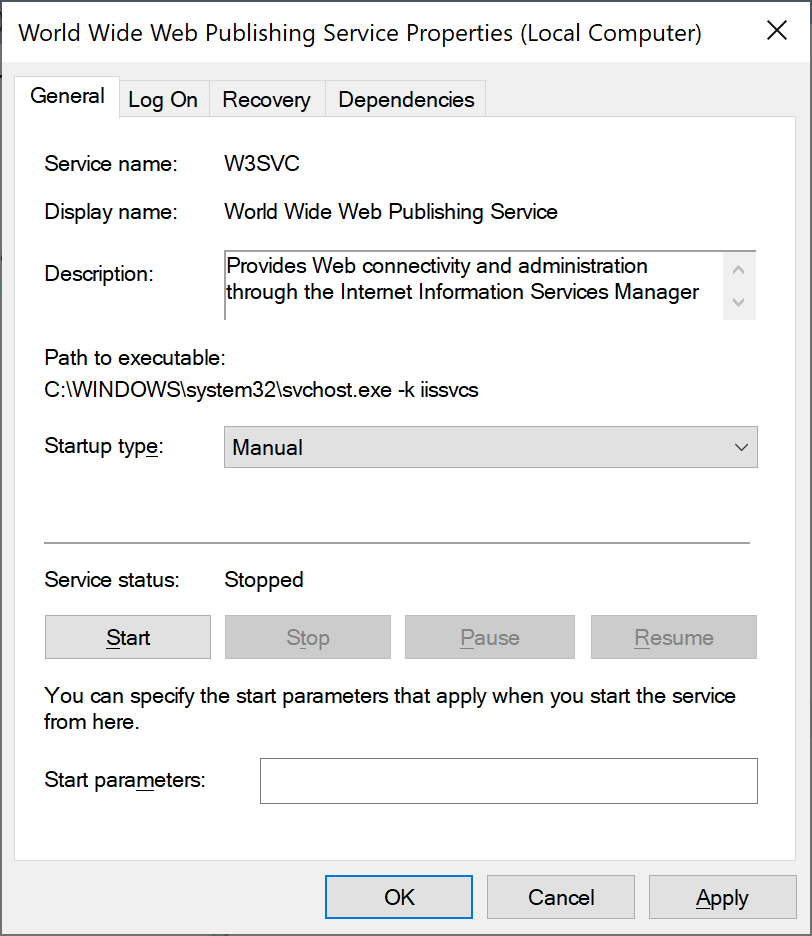
Task: Click the Start parameters label
Action: [125, 780]
